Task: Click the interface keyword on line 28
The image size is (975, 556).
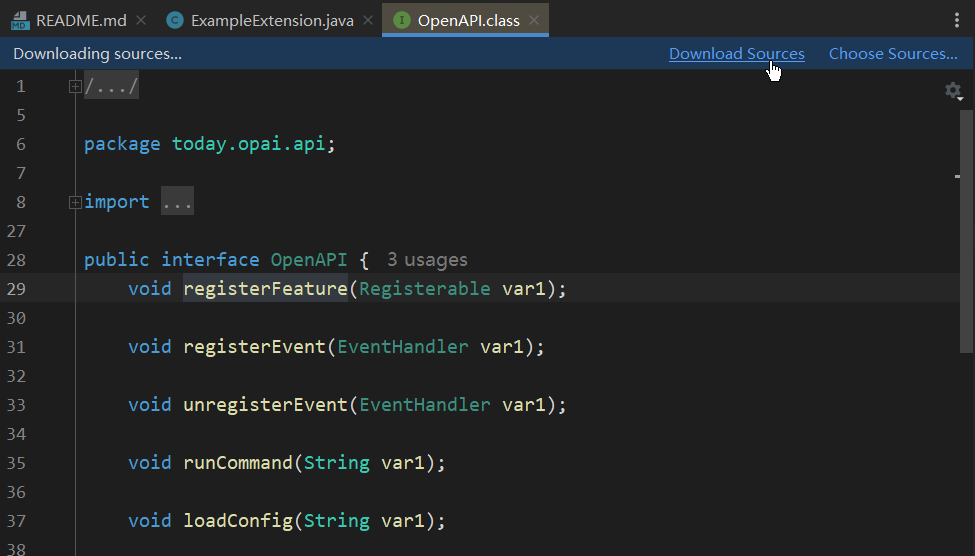Action: coord(210,260)
